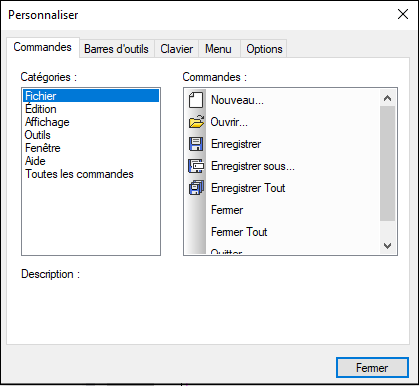419x386 pixels.
Task: Switch to the Commandes tab
Action: pyautogui.click(x=43, y=47)
